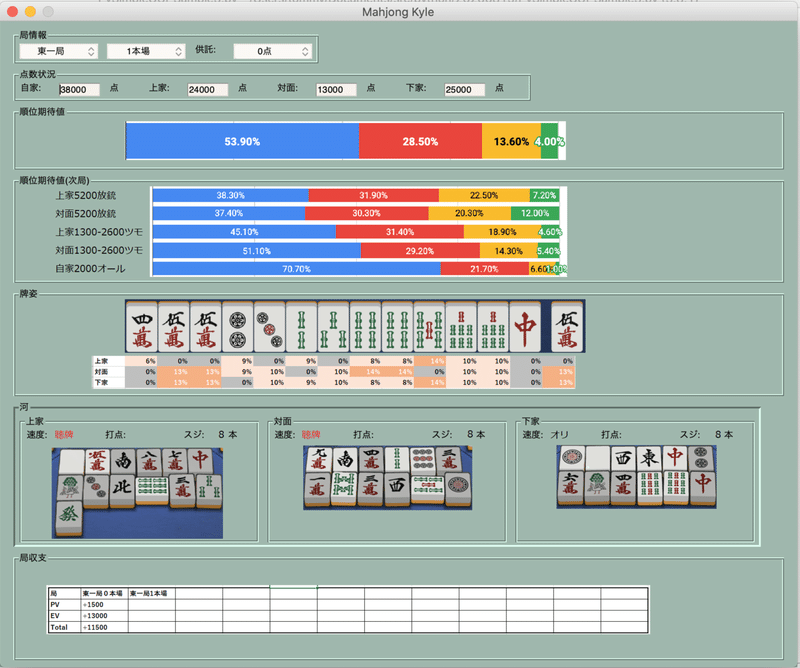Click the 發 tile in 上家 discards
The image size is (800, 668).
69,516
